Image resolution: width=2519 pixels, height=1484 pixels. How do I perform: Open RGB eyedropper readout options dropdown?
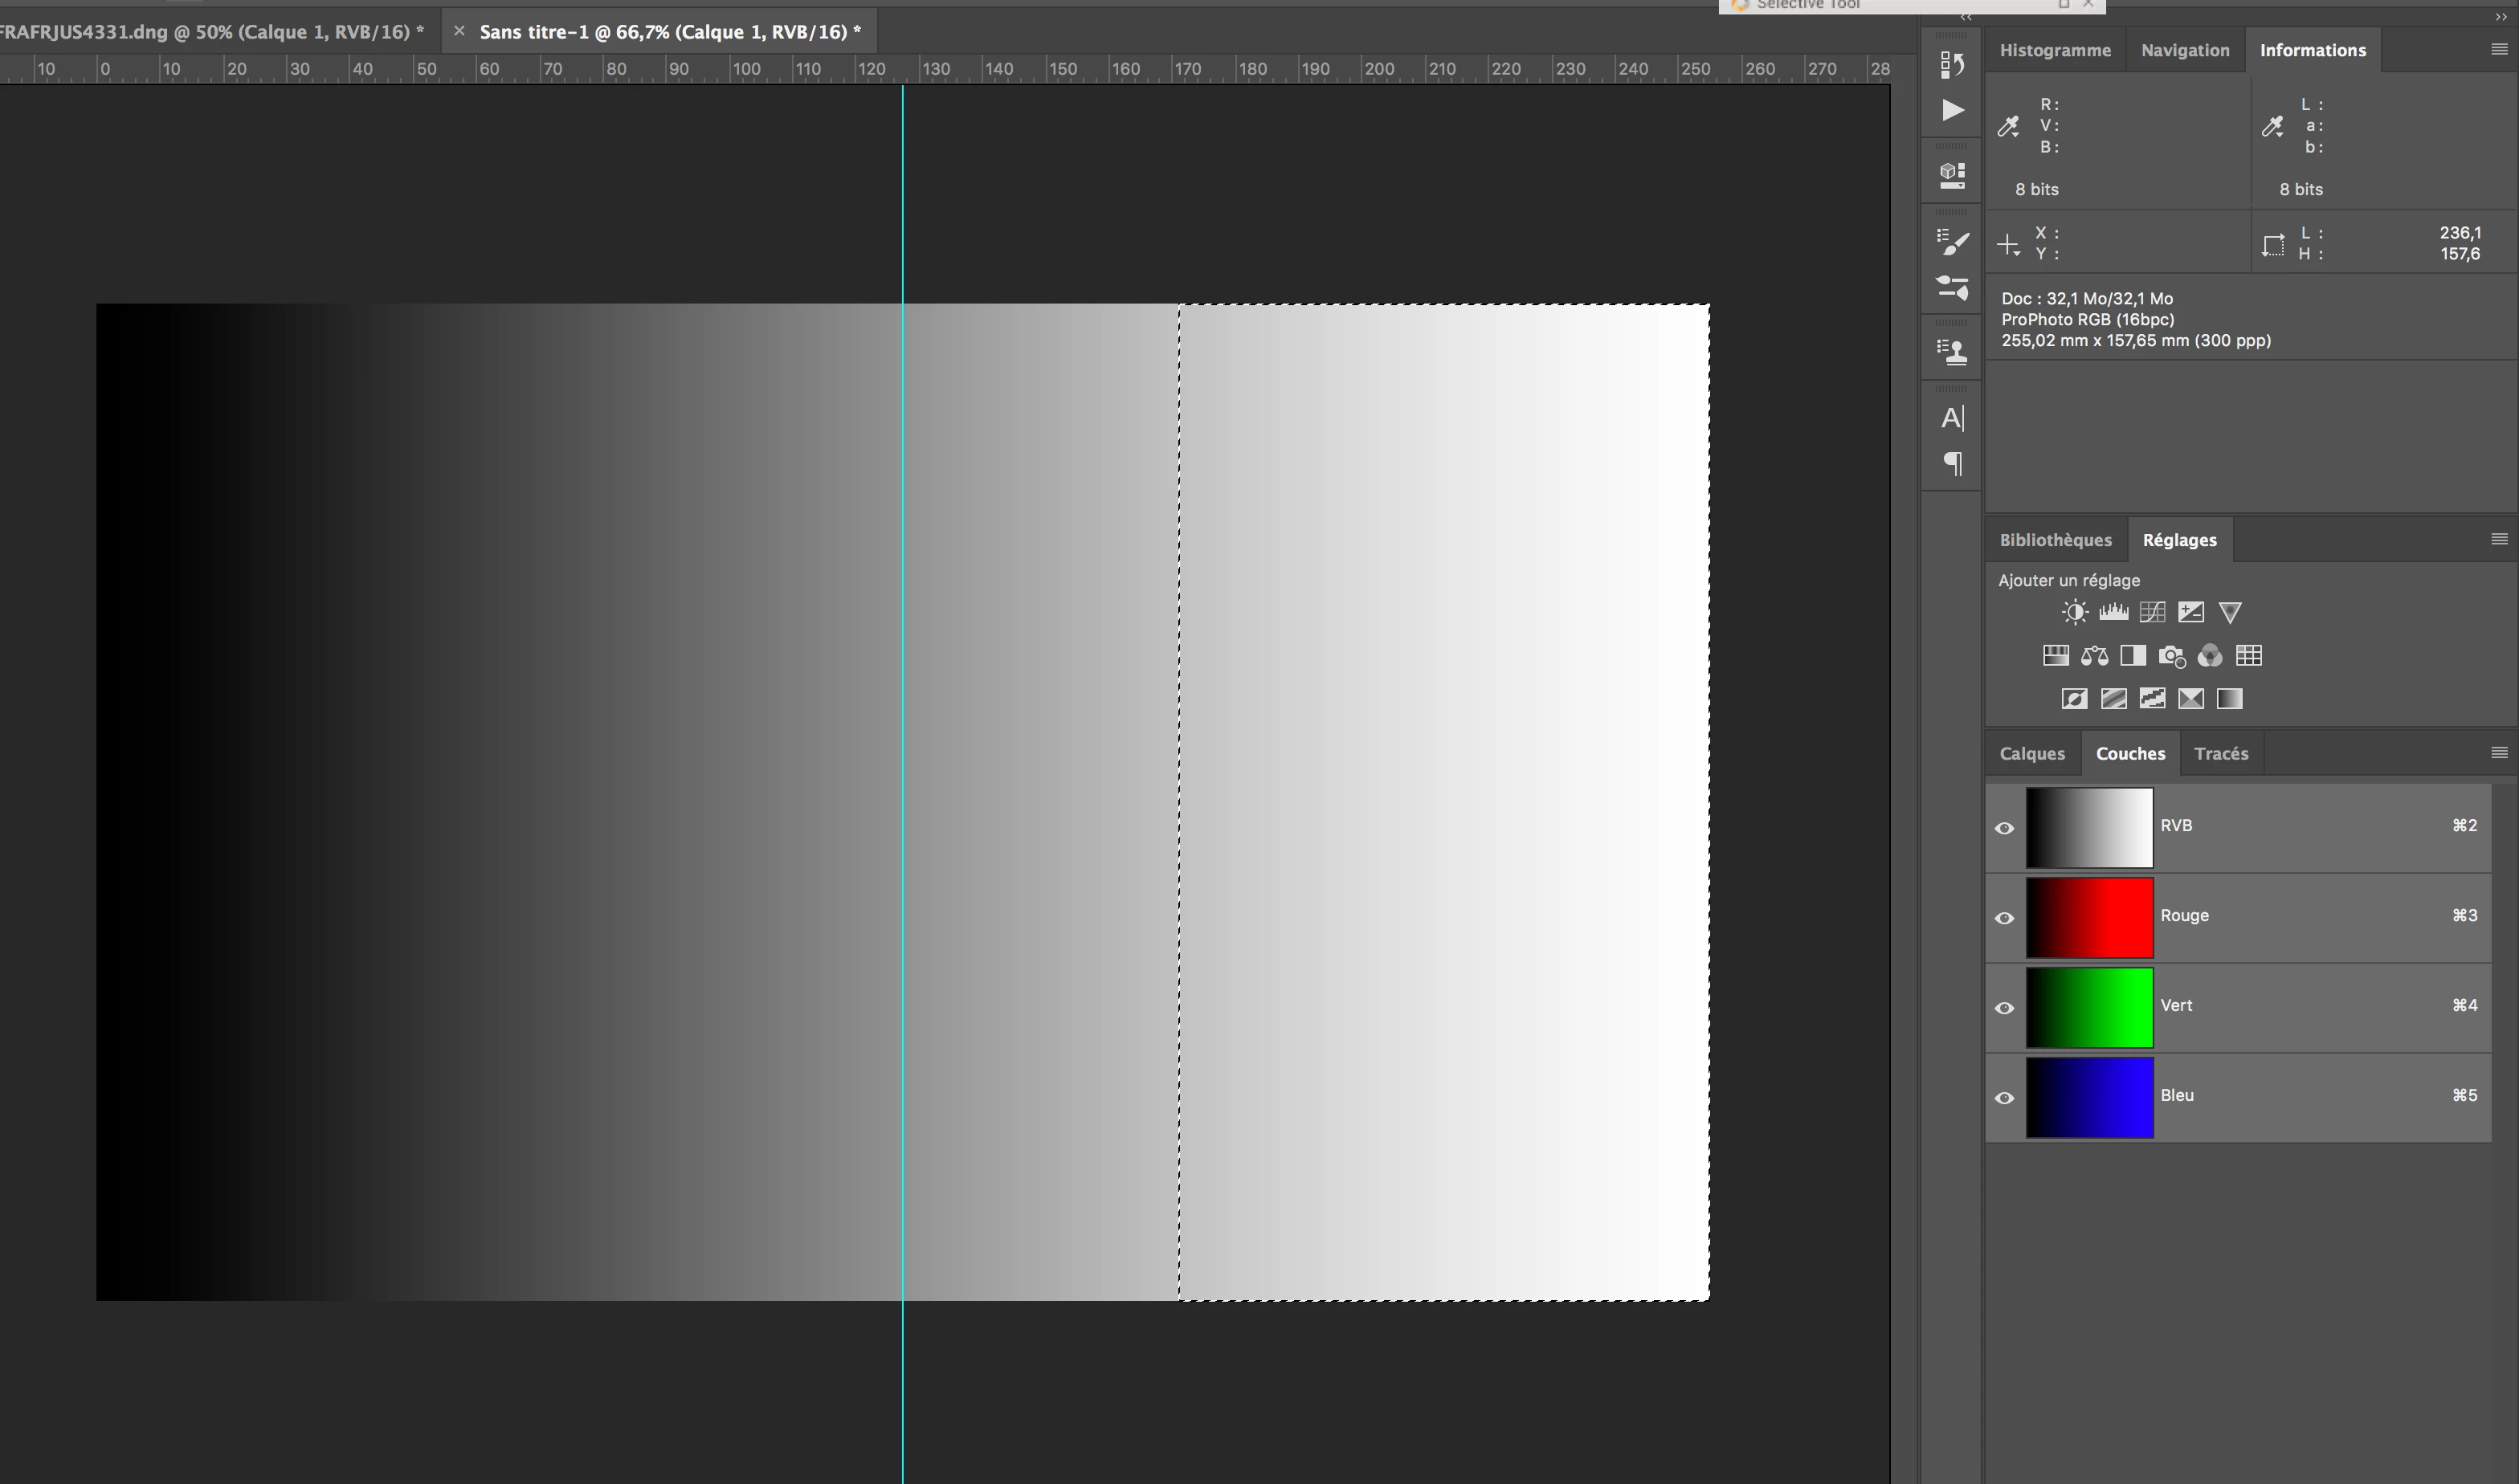point(2009,127)
